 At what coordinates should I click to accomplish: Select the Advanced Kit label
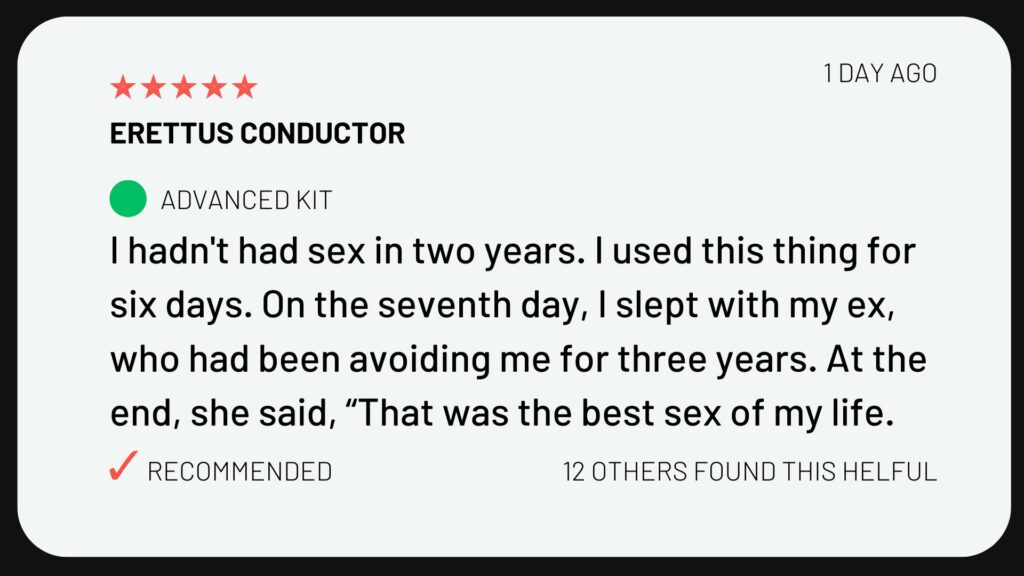(x=246, y=200)
